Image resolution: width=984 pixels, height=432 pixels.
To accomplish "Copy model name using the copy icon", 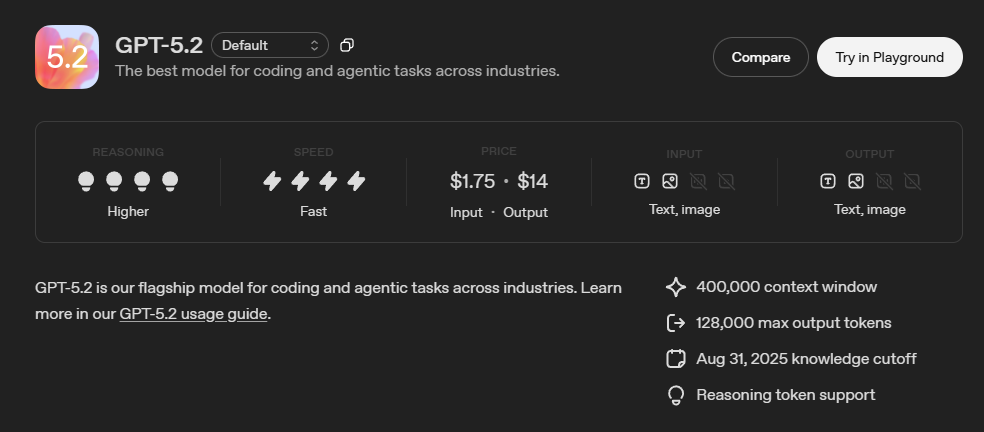I will [347, 45].
